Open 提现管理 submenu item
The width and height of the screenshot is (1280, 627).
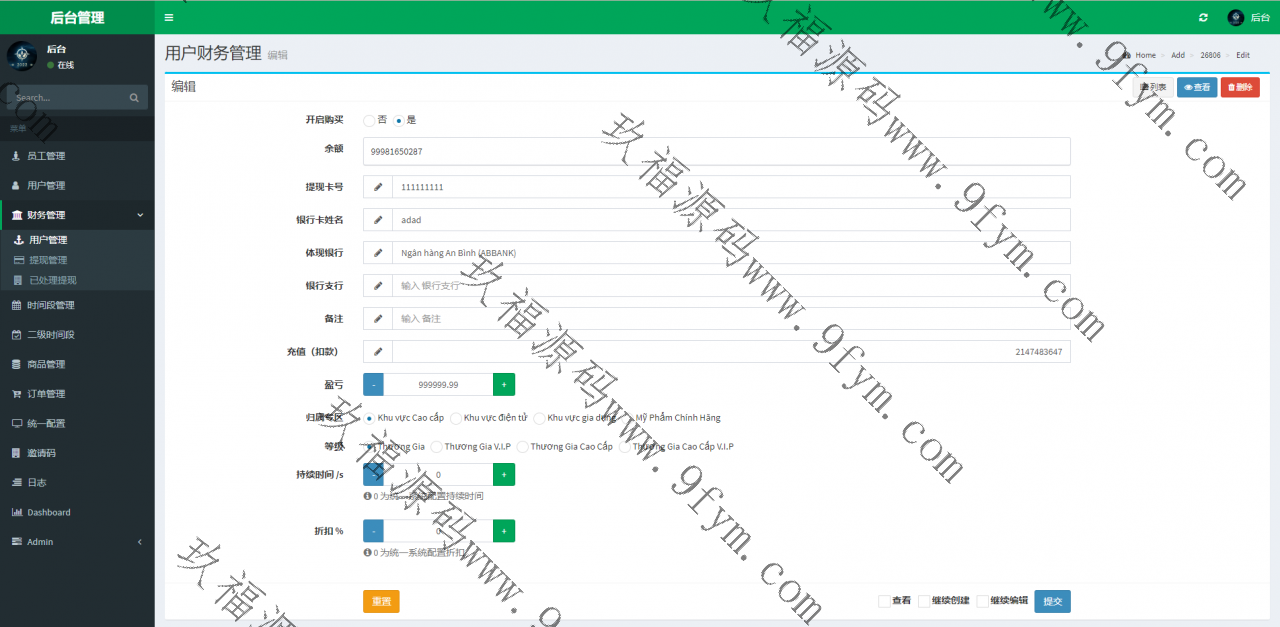(48, 260)
